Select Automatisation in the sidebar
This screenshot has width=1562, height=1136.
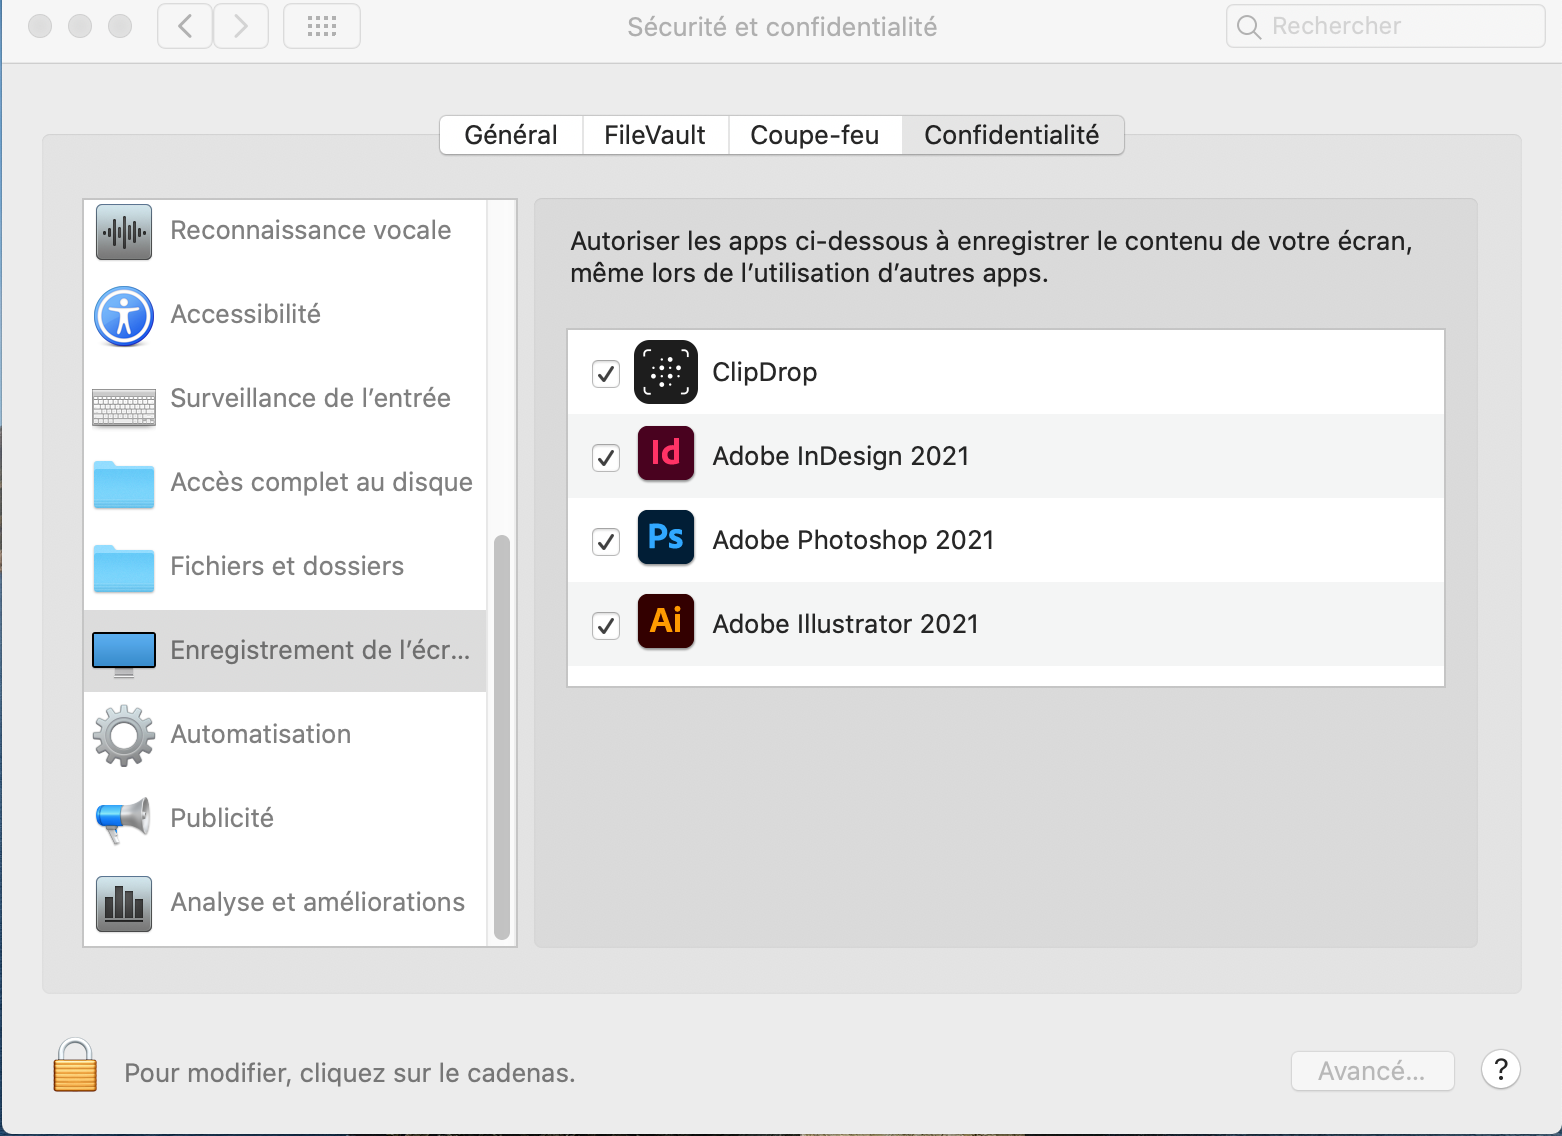click(285, 735)
